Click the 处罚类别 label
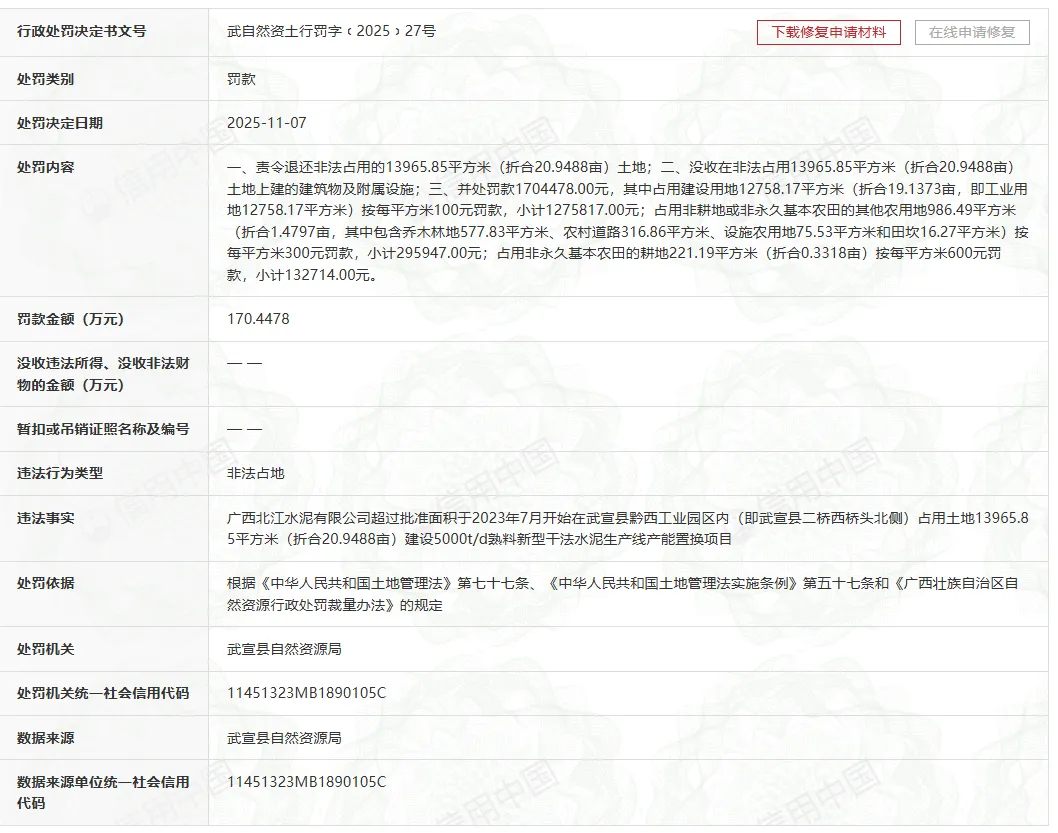Viewport: 1058px width, 833px height. click(45, 79)
